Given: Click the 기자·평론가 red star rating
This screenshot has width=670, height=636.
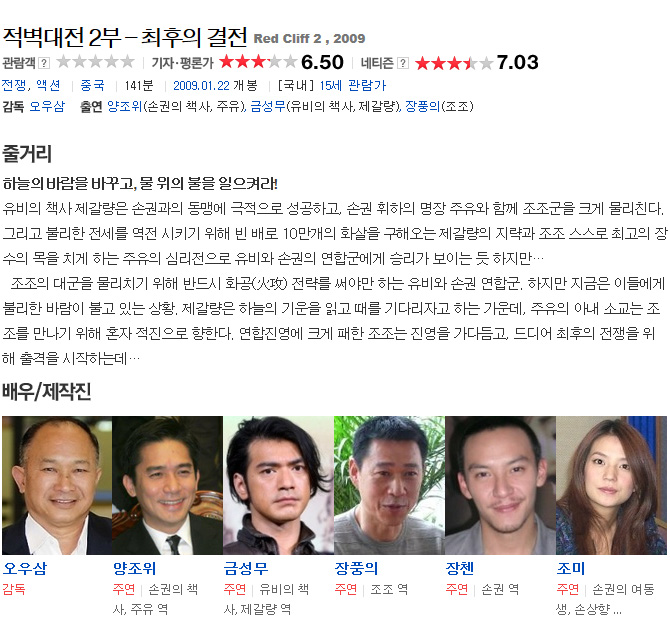Looking at the screenshot, I should click(x=258, y=62).
